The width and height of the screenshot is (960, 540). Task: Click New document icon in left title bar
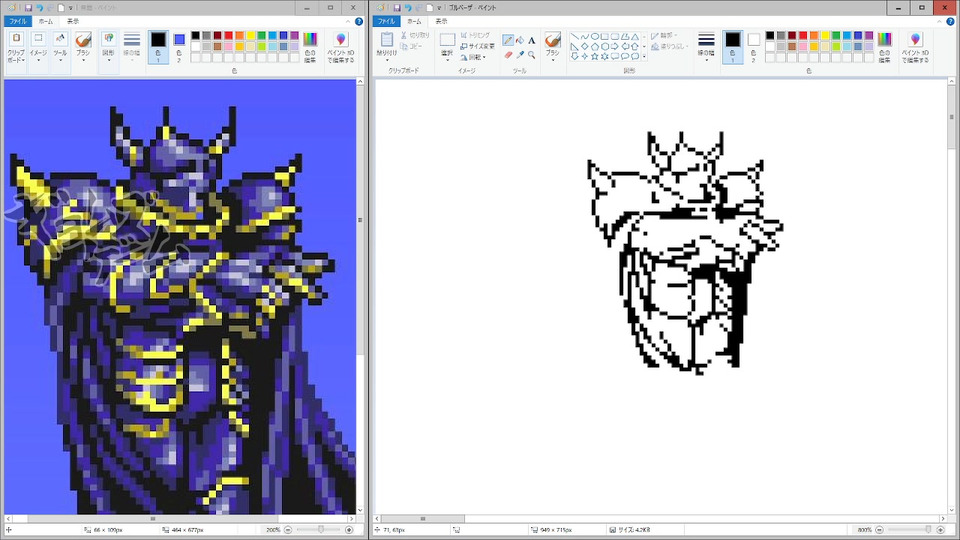pos(61,7)
